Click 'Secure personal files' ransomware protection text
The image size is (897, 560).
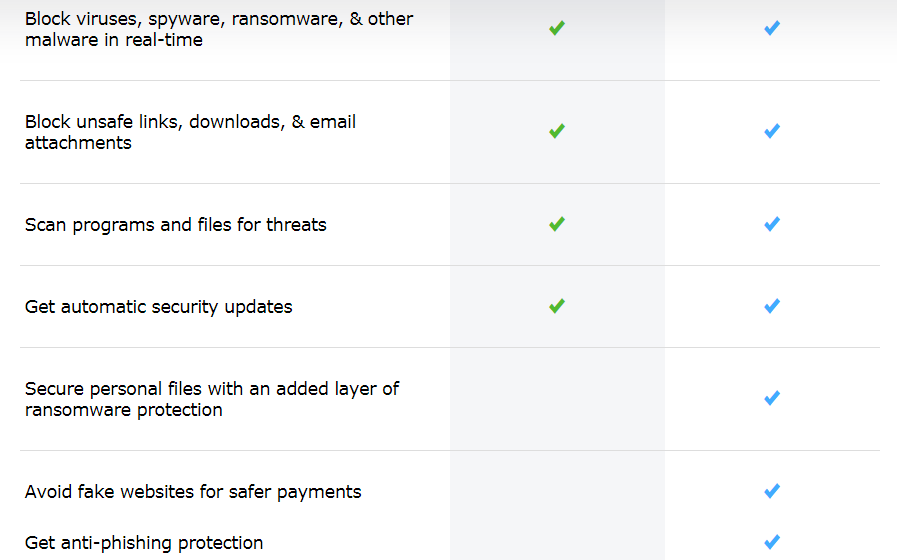tap(211, 399)
